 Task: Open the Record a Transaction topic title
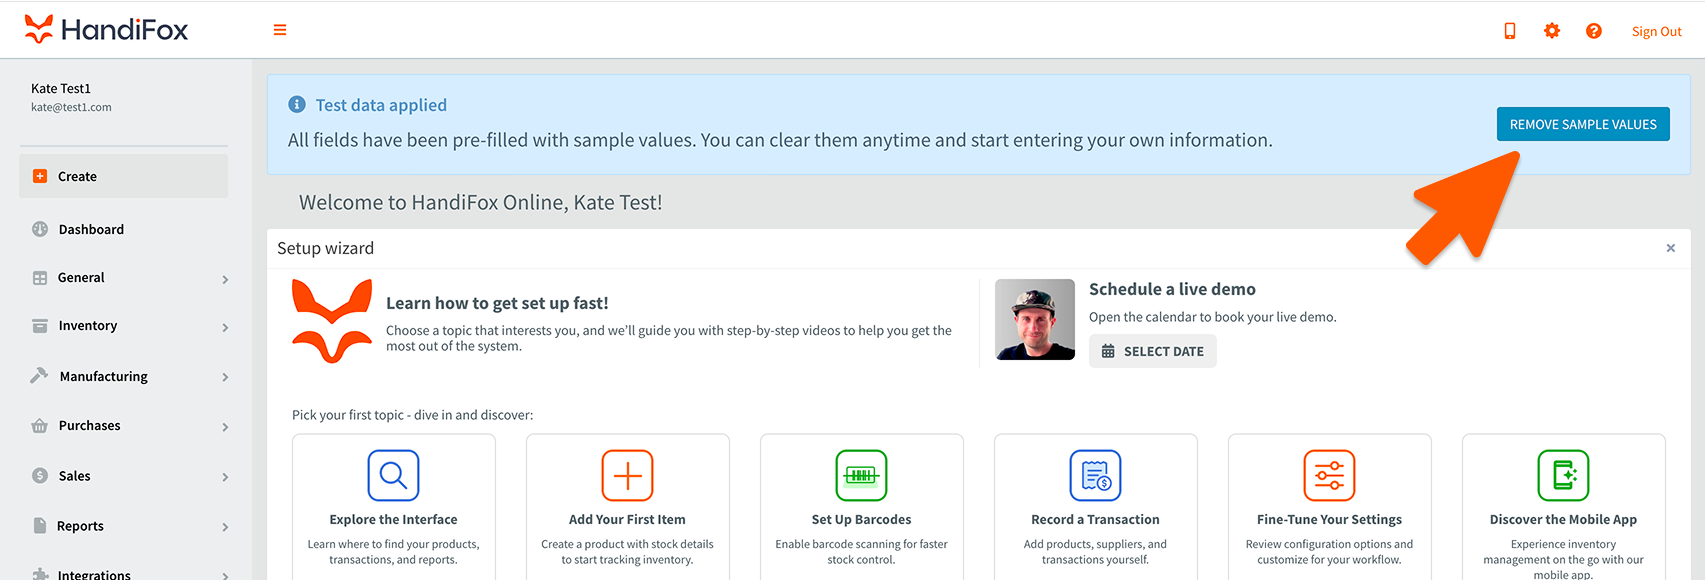(1095, 520)
